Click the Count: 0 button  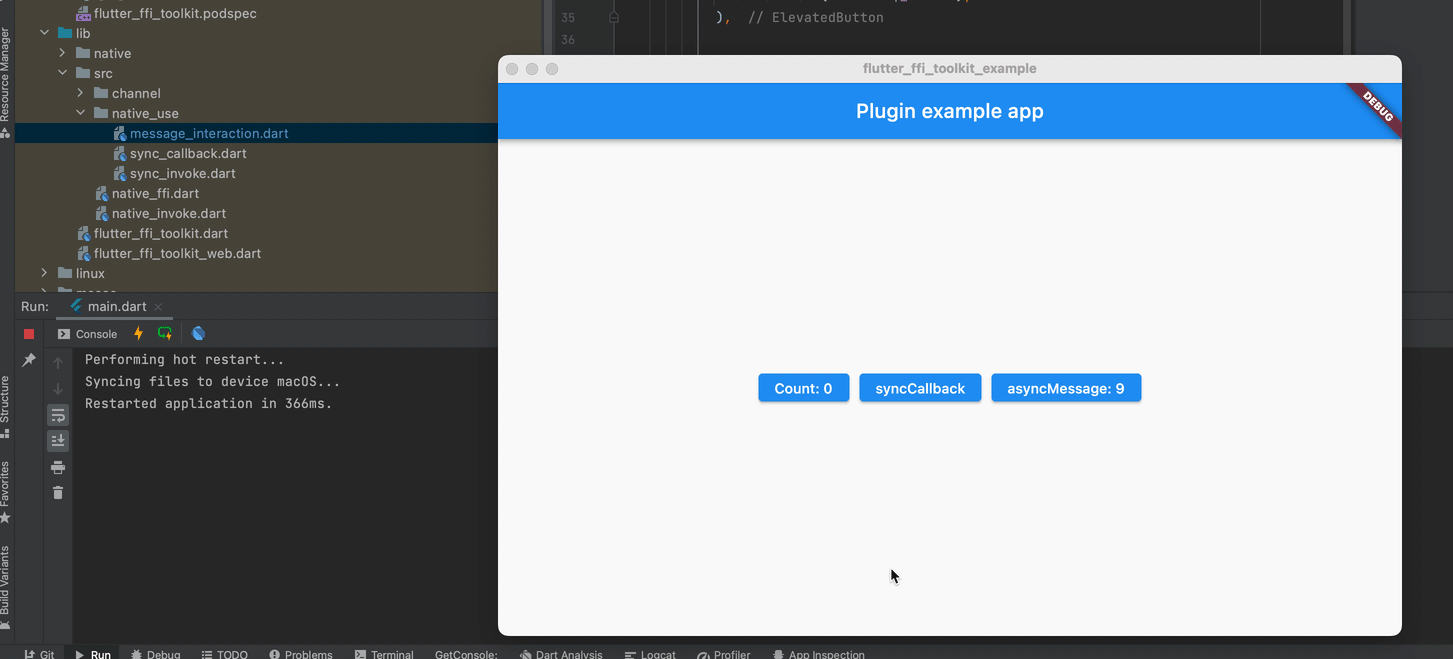tap(804, 388)
